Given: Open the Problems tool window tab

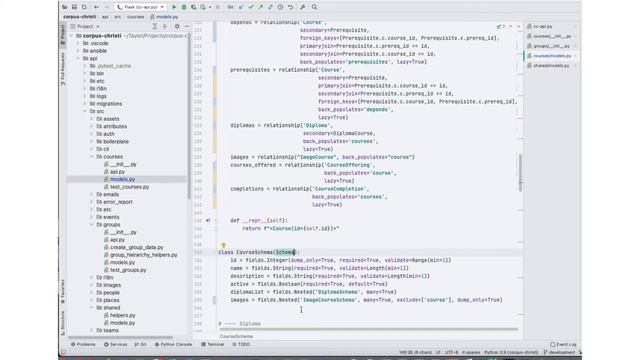Looking at the screenshot, I should coord(83,344).
